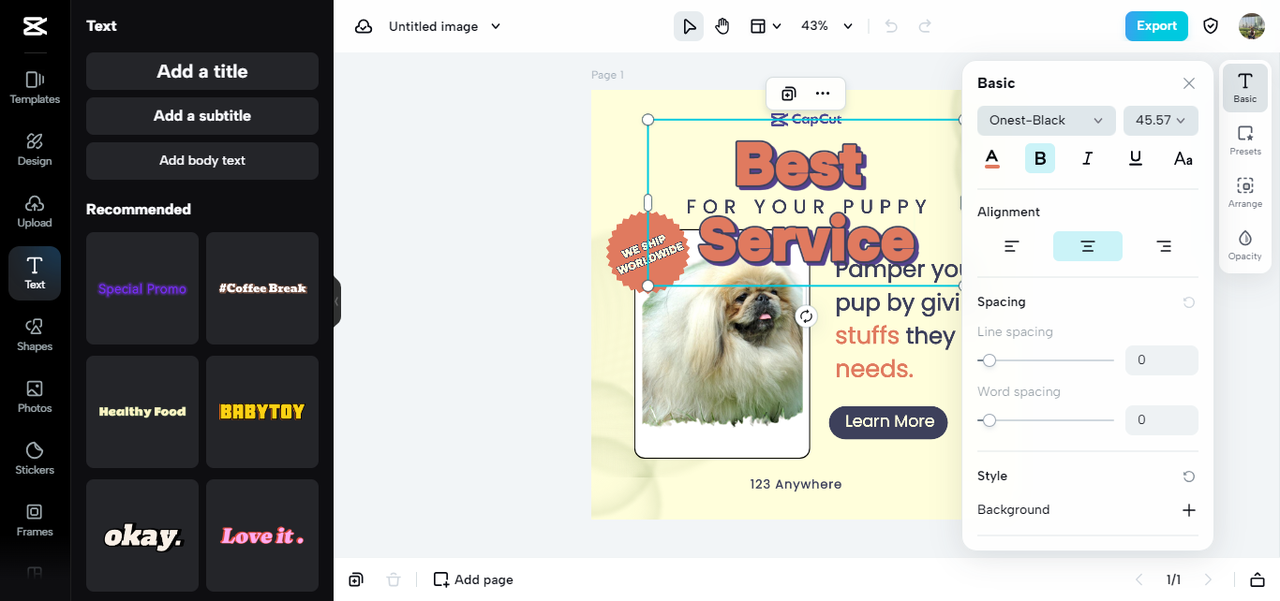Click the Learn More button on canvas
The image size is (1280, 601).
click(888, 422)
